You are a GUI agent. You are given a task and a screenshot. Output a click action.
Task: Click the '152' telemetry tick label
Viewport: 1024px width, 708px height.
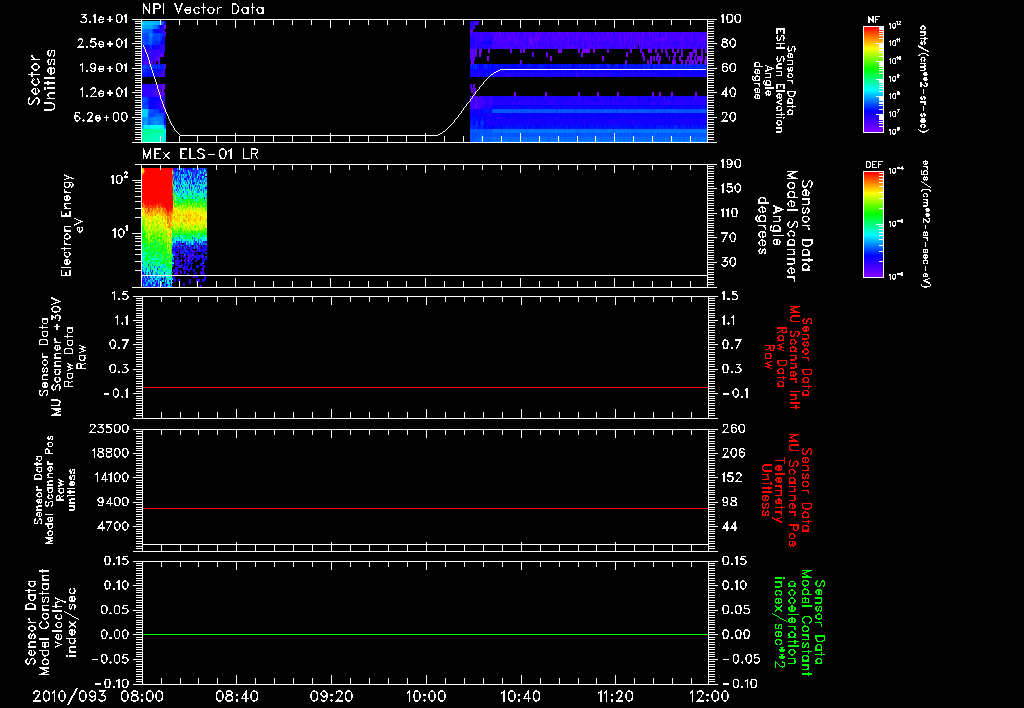(x=732, y=477)
